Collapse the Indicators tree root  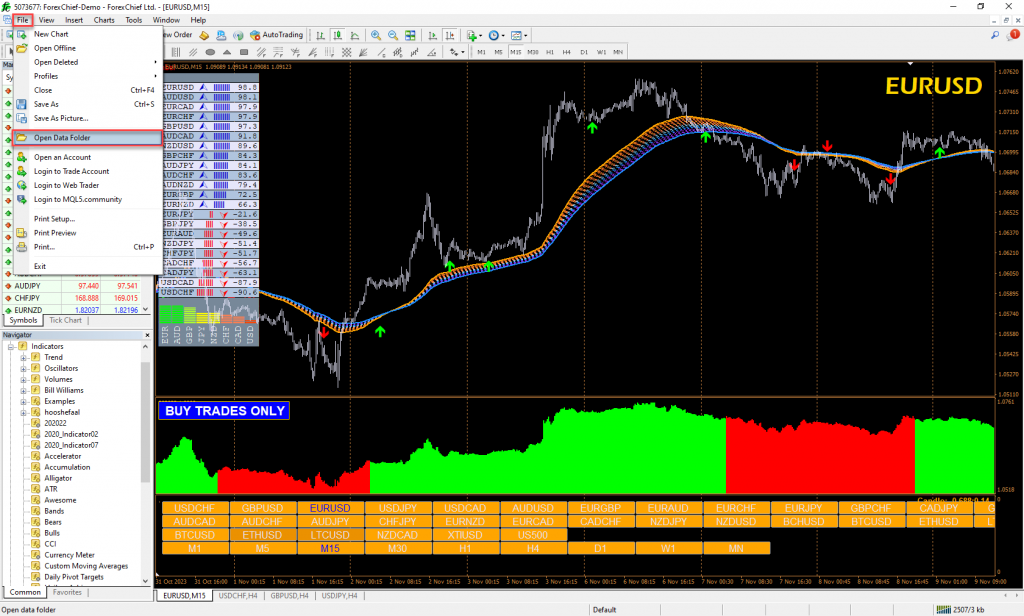pos(11,346)
